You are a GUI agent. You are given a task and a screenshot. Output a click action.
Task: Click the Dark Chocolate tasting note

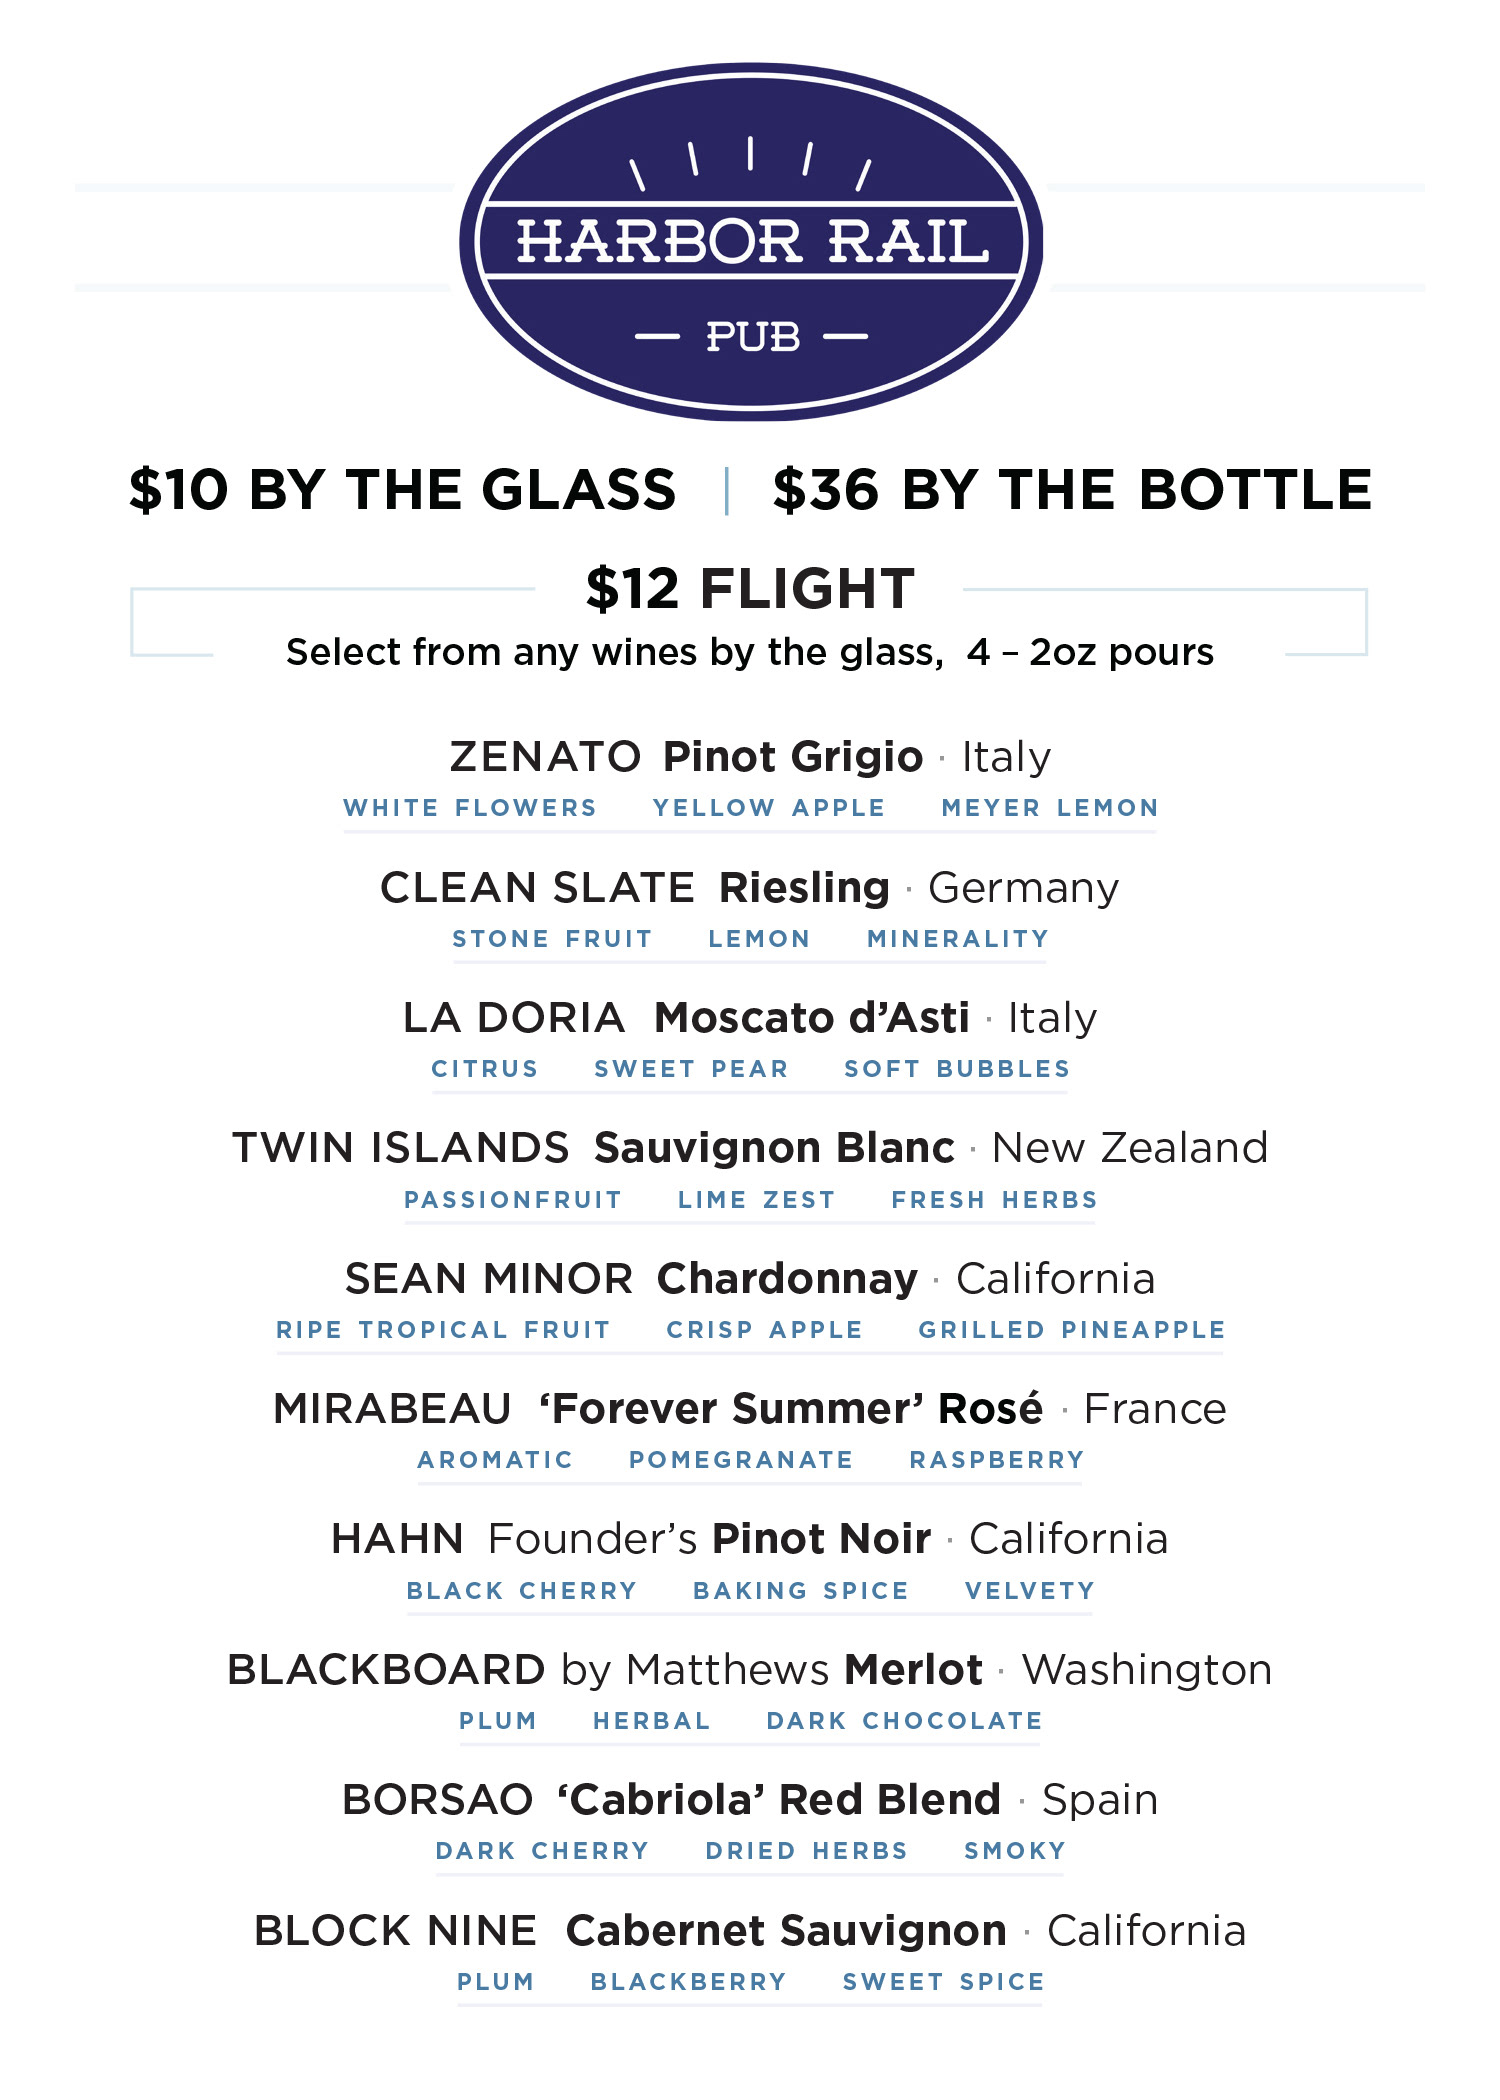[x=904, y=1721]
